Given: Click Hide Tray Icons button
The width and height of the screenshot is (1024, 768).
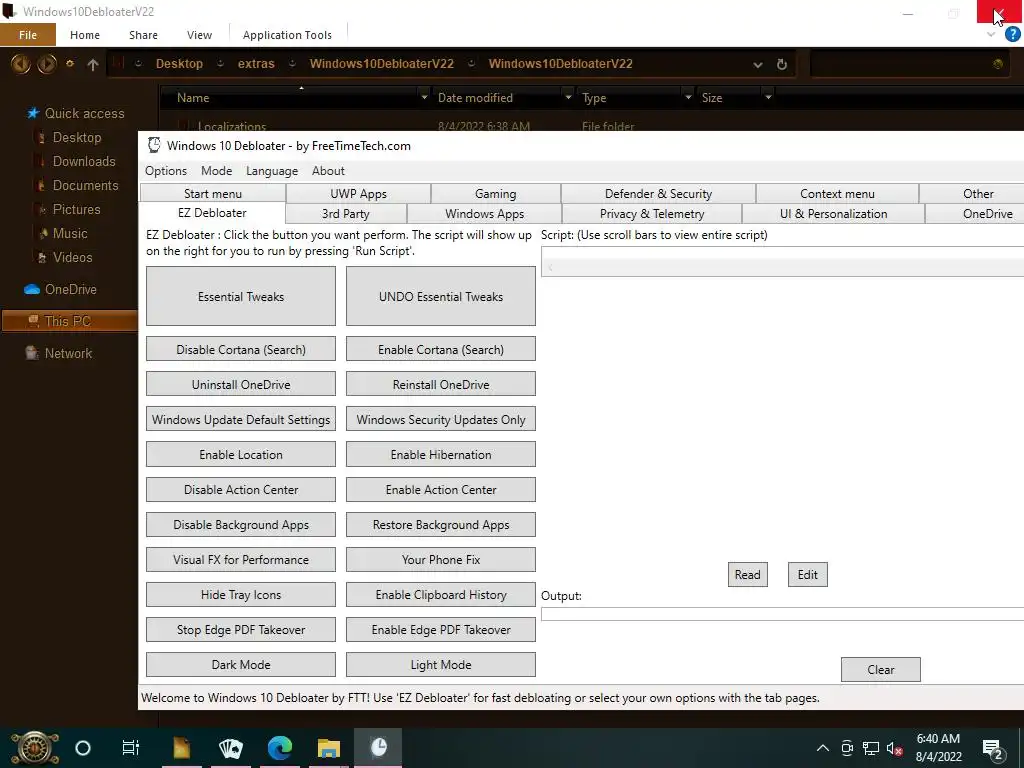Looking at the screenshot, I should [x=241, y=595].
